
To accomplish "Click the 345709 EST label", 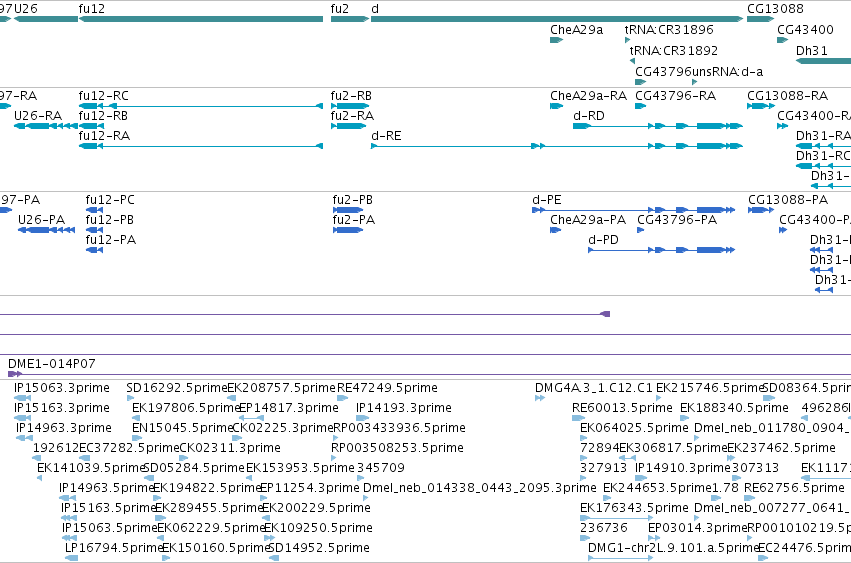I will [x=381, y=468].
